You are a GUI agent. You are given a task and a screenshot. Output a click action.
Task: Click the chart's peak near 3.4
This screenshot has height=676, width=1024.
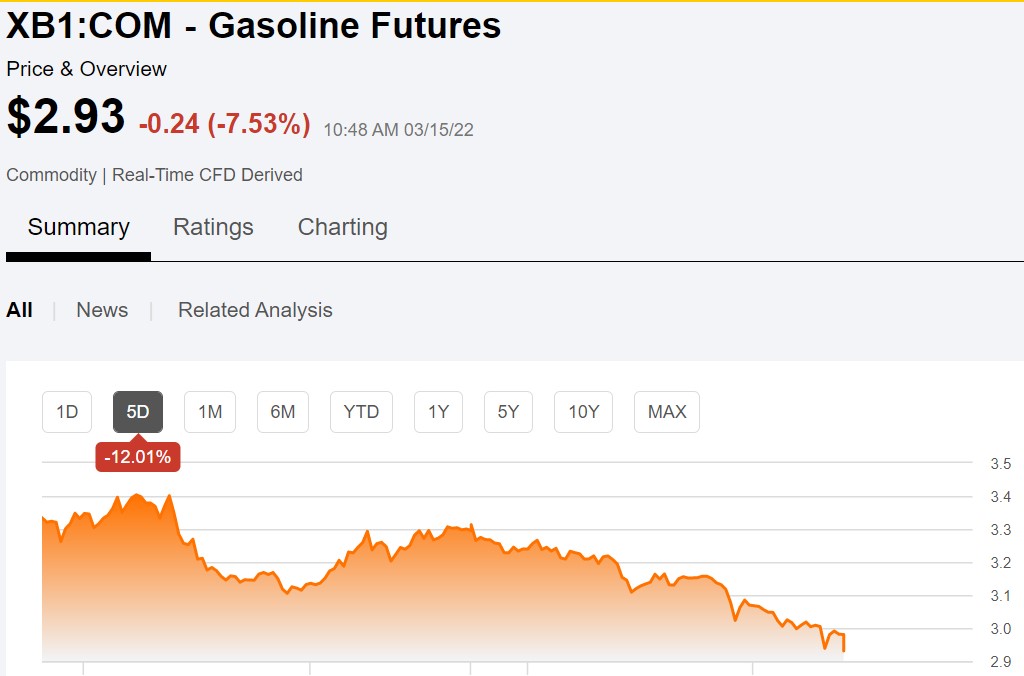click(x=136, y=495)
